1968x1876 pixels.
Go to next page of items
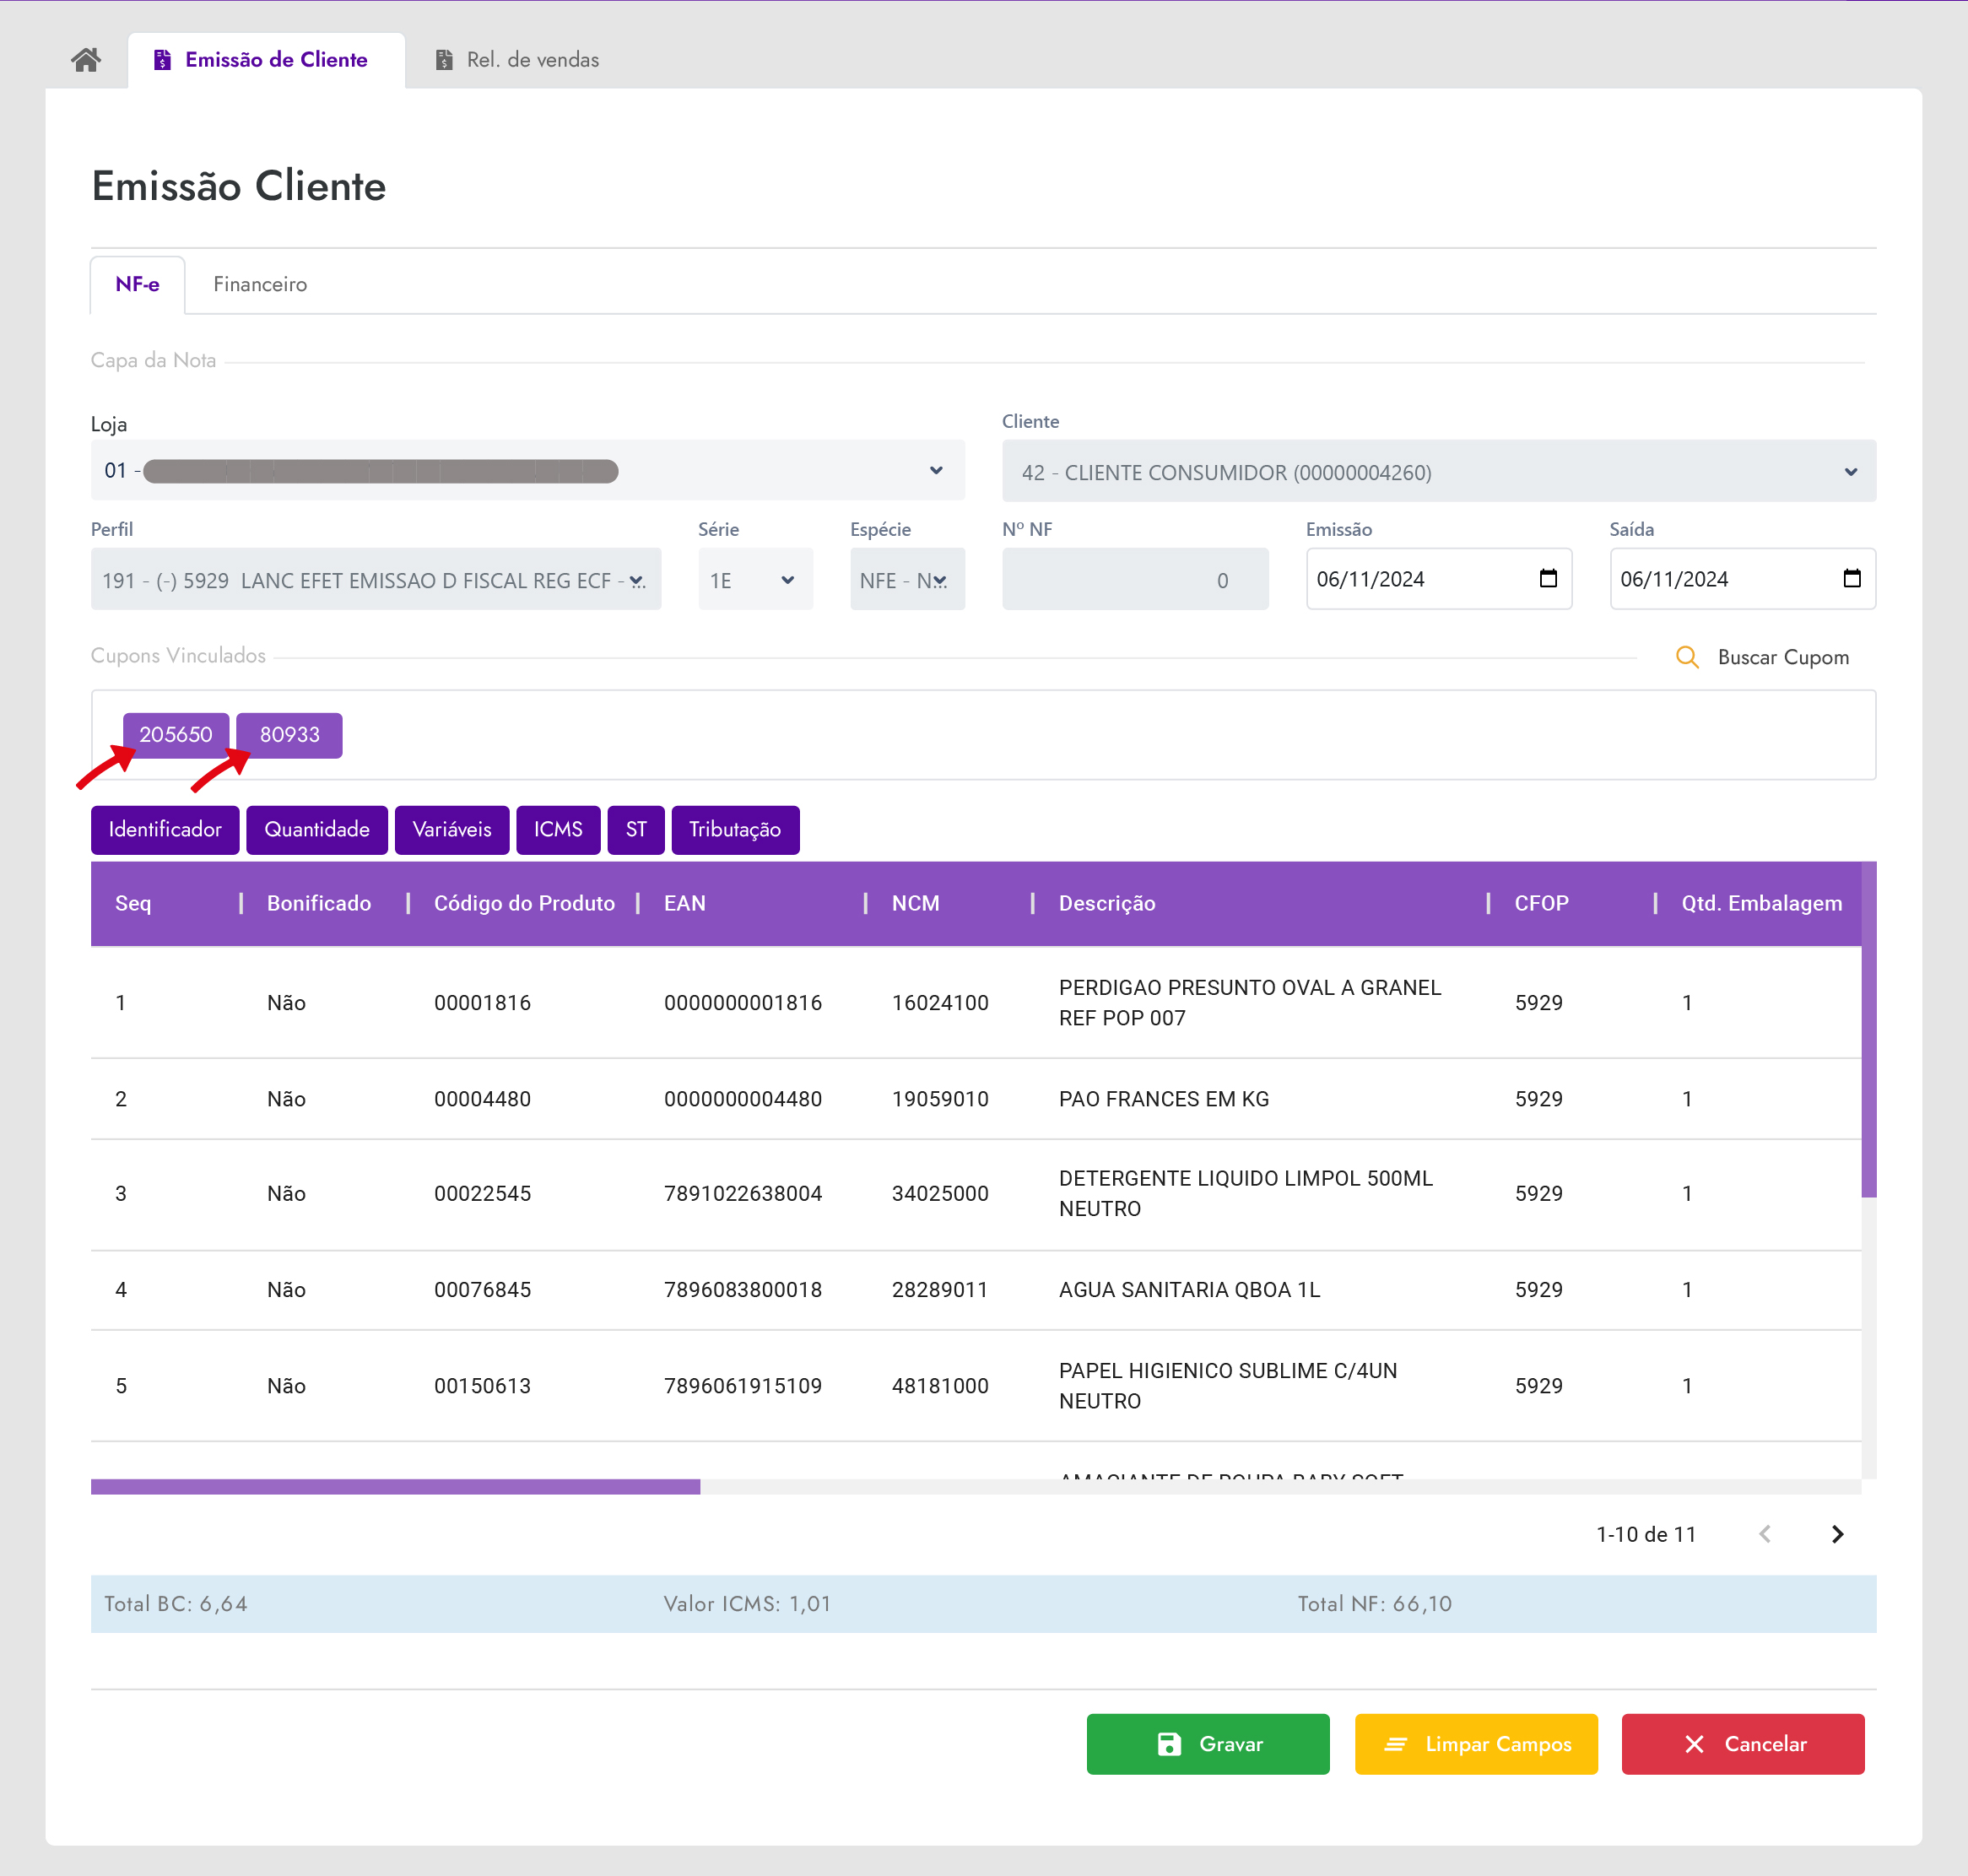point(1836,1534)
